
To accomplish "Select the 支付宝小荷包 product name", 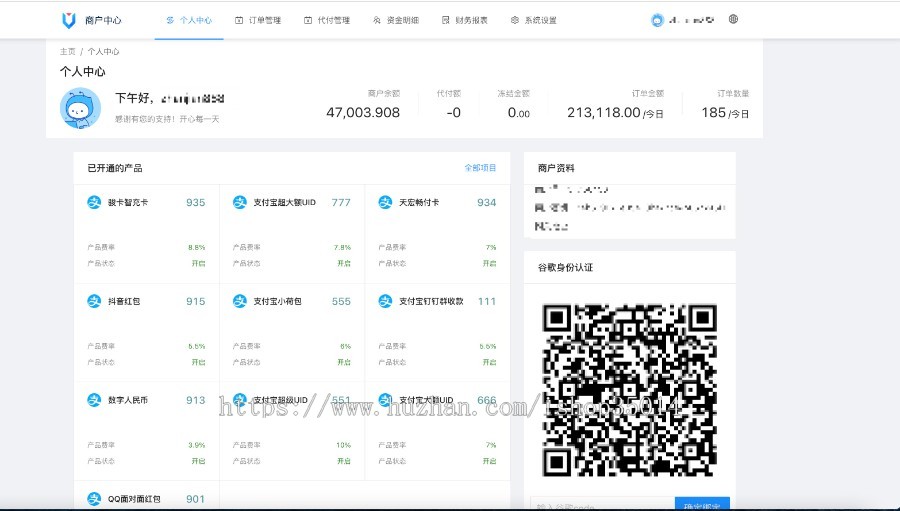I will (277, 301).
